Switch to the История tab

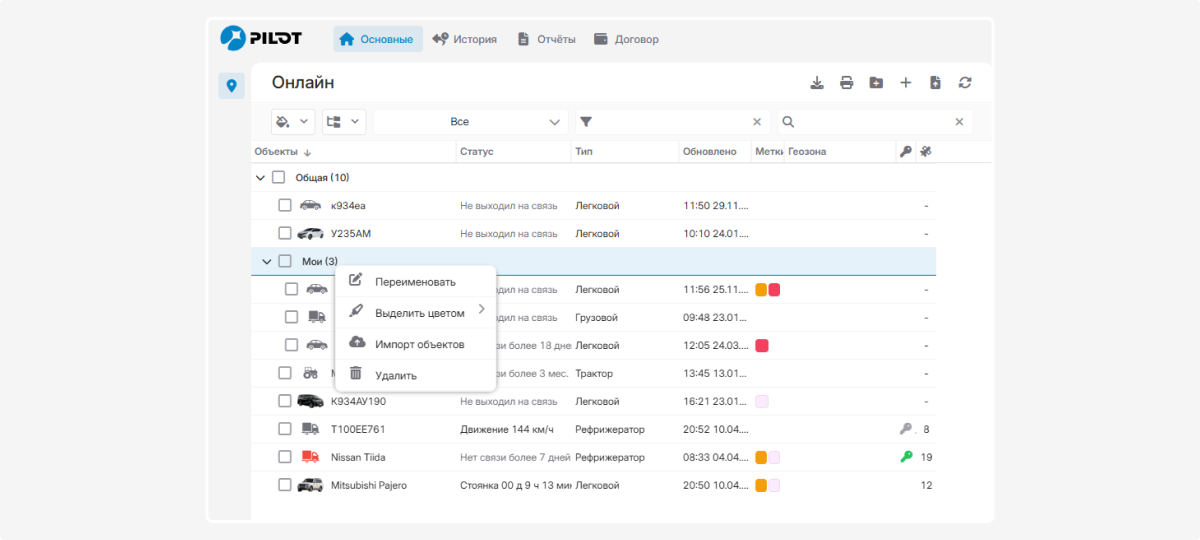point(465,40)
